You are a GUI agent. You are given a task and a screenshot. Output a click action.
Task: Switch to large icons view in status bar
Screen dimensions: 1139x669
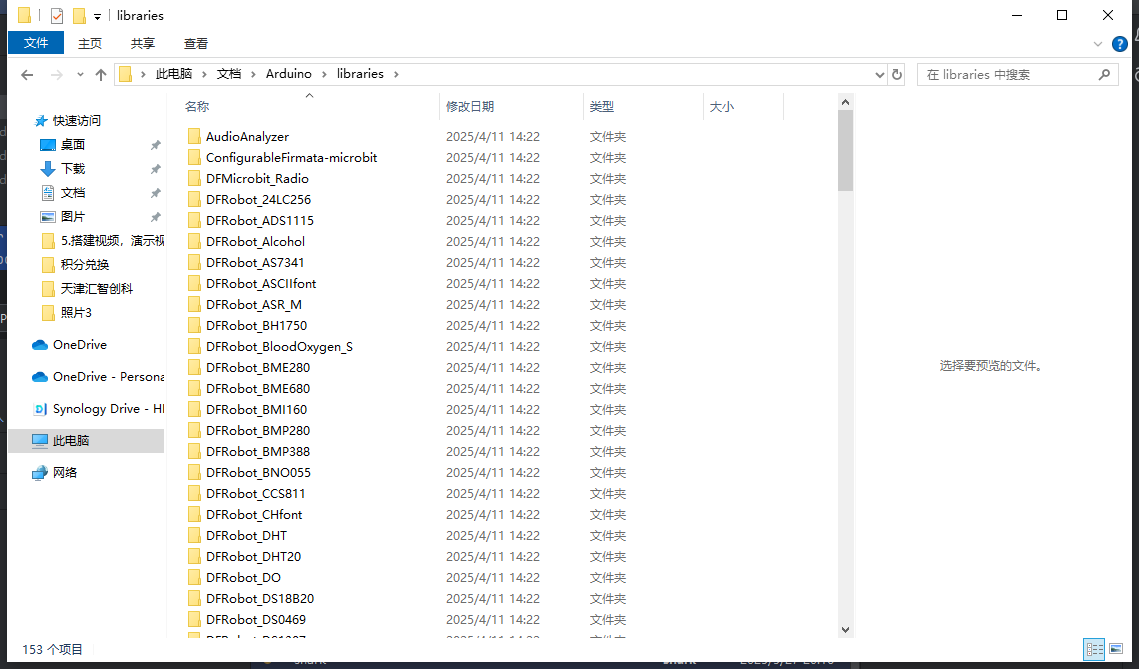click(x=1116, y=649)
